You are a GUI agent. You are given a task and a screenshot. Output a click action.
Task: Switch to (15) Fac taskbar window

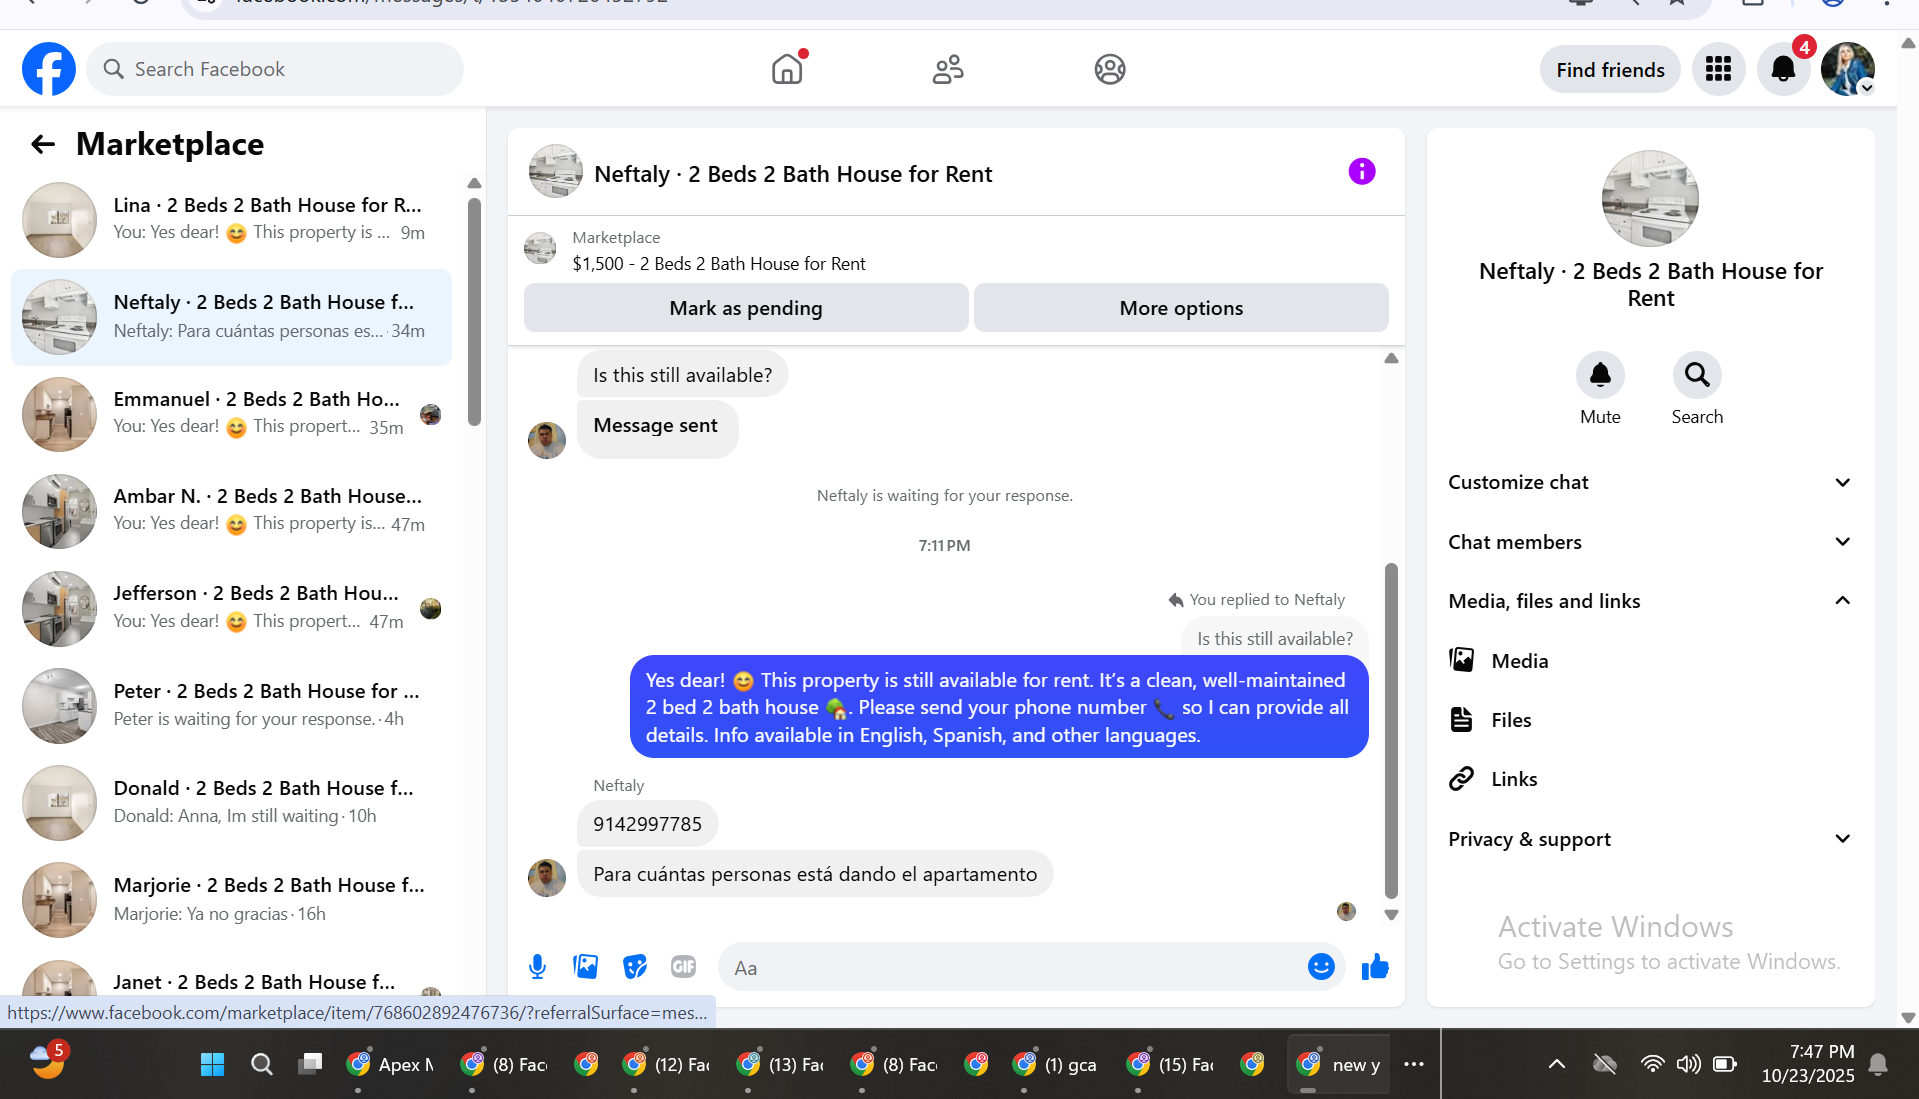click(x=1170, y=1064)
